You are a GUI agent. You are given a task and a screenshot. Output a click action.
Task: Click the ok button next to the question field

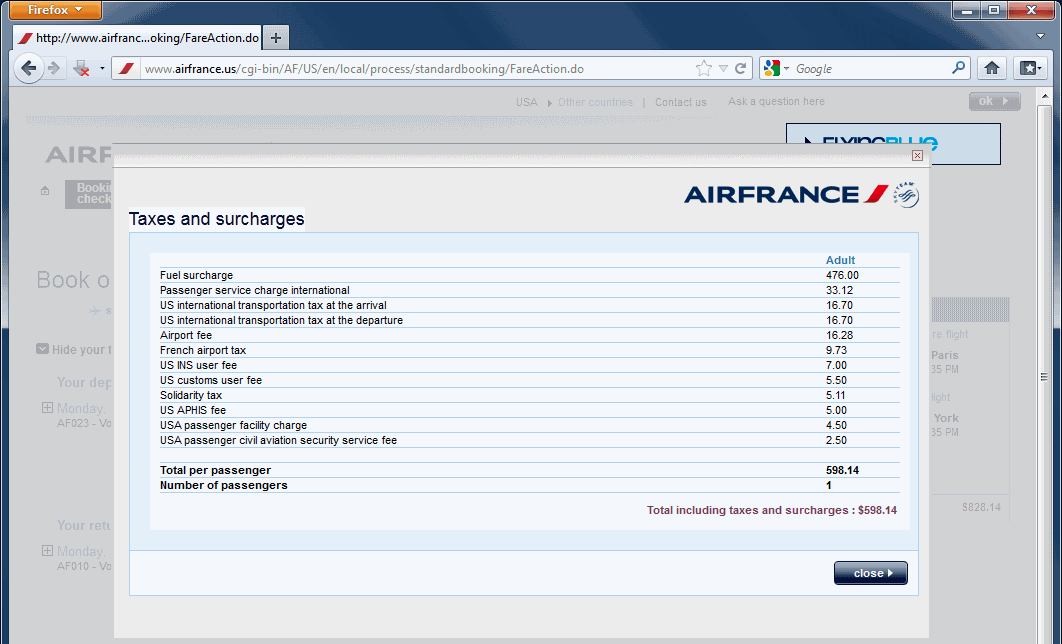pos(994,101)
